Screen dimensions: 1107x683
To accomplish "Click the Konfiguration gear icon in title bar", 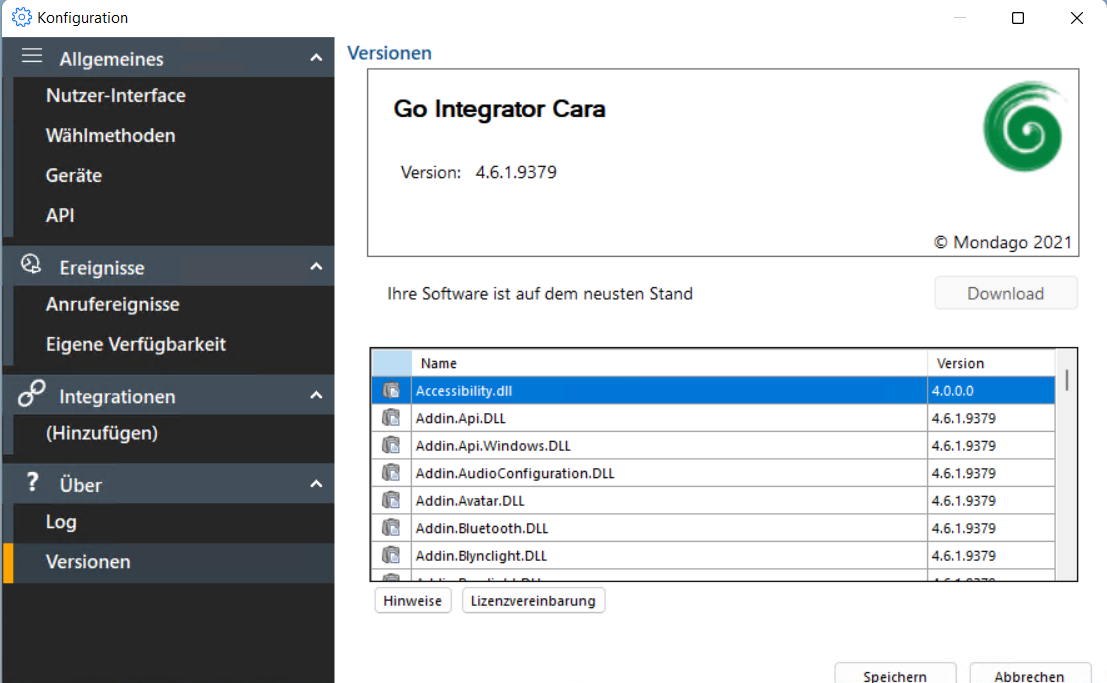I will 22,17.
